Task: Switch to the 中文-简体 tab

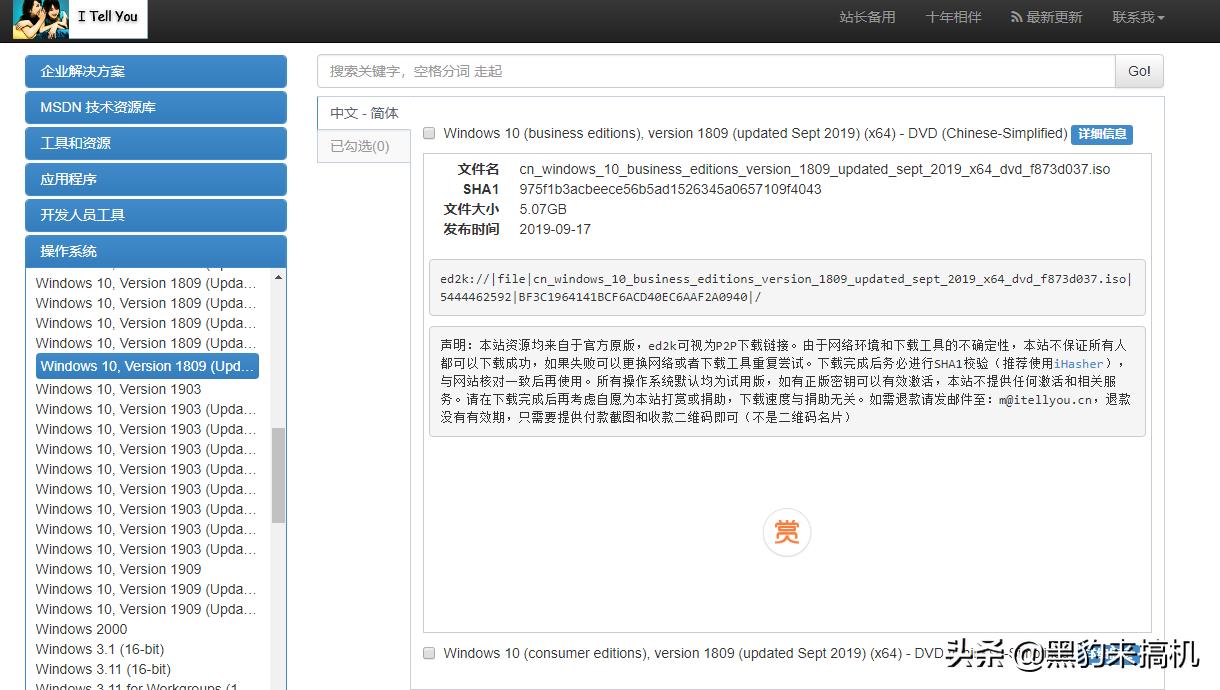Action: point(362,113)
